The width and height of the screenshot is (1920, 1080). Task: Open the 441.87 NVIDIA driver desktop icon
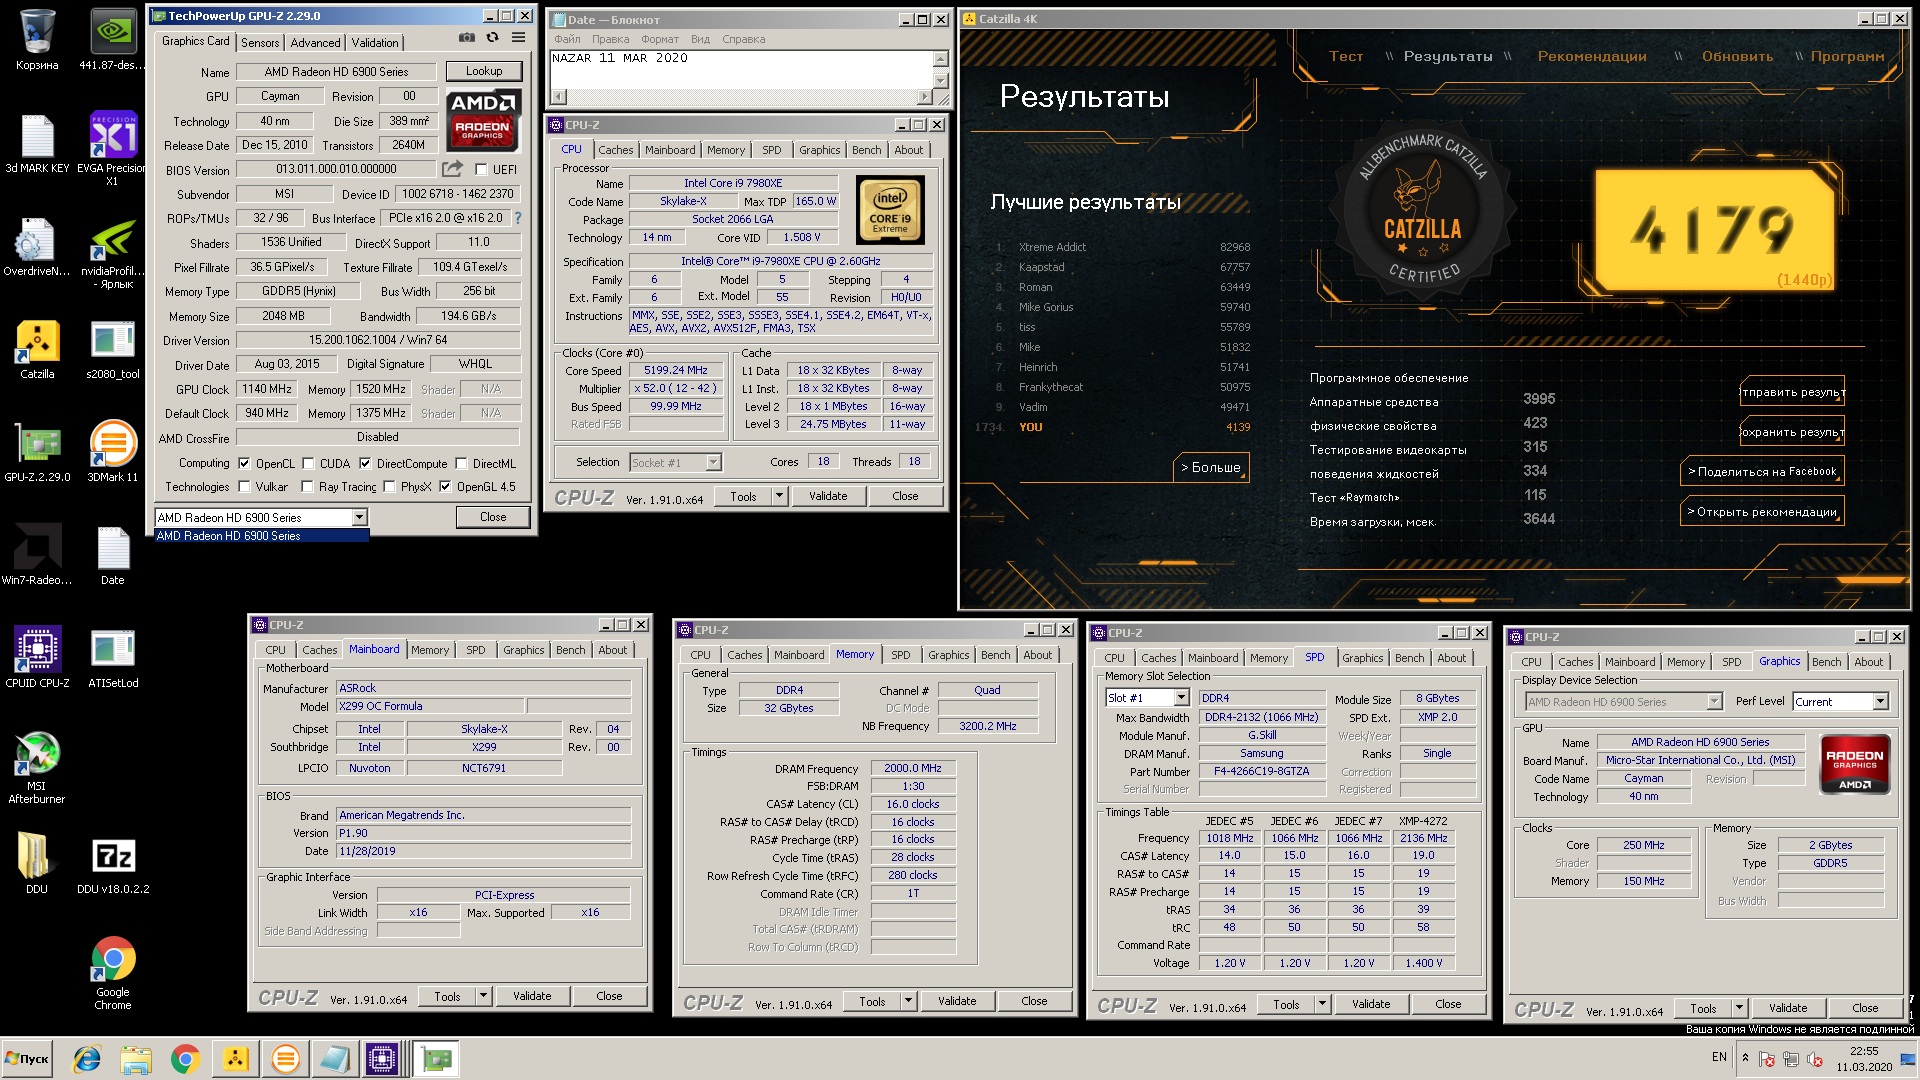coord(113,41)
